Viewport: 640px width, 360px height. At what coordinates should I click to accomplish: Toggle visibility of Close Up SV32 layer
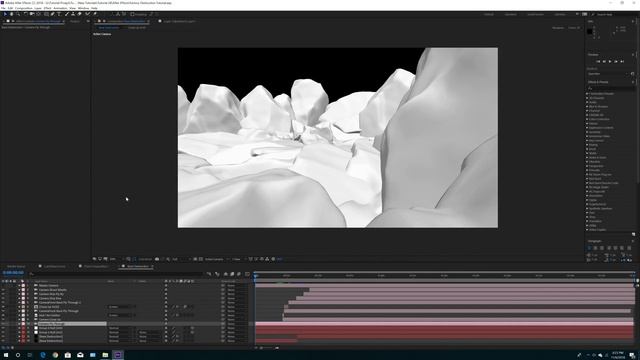pyautogui.click(x=3, y=307)
